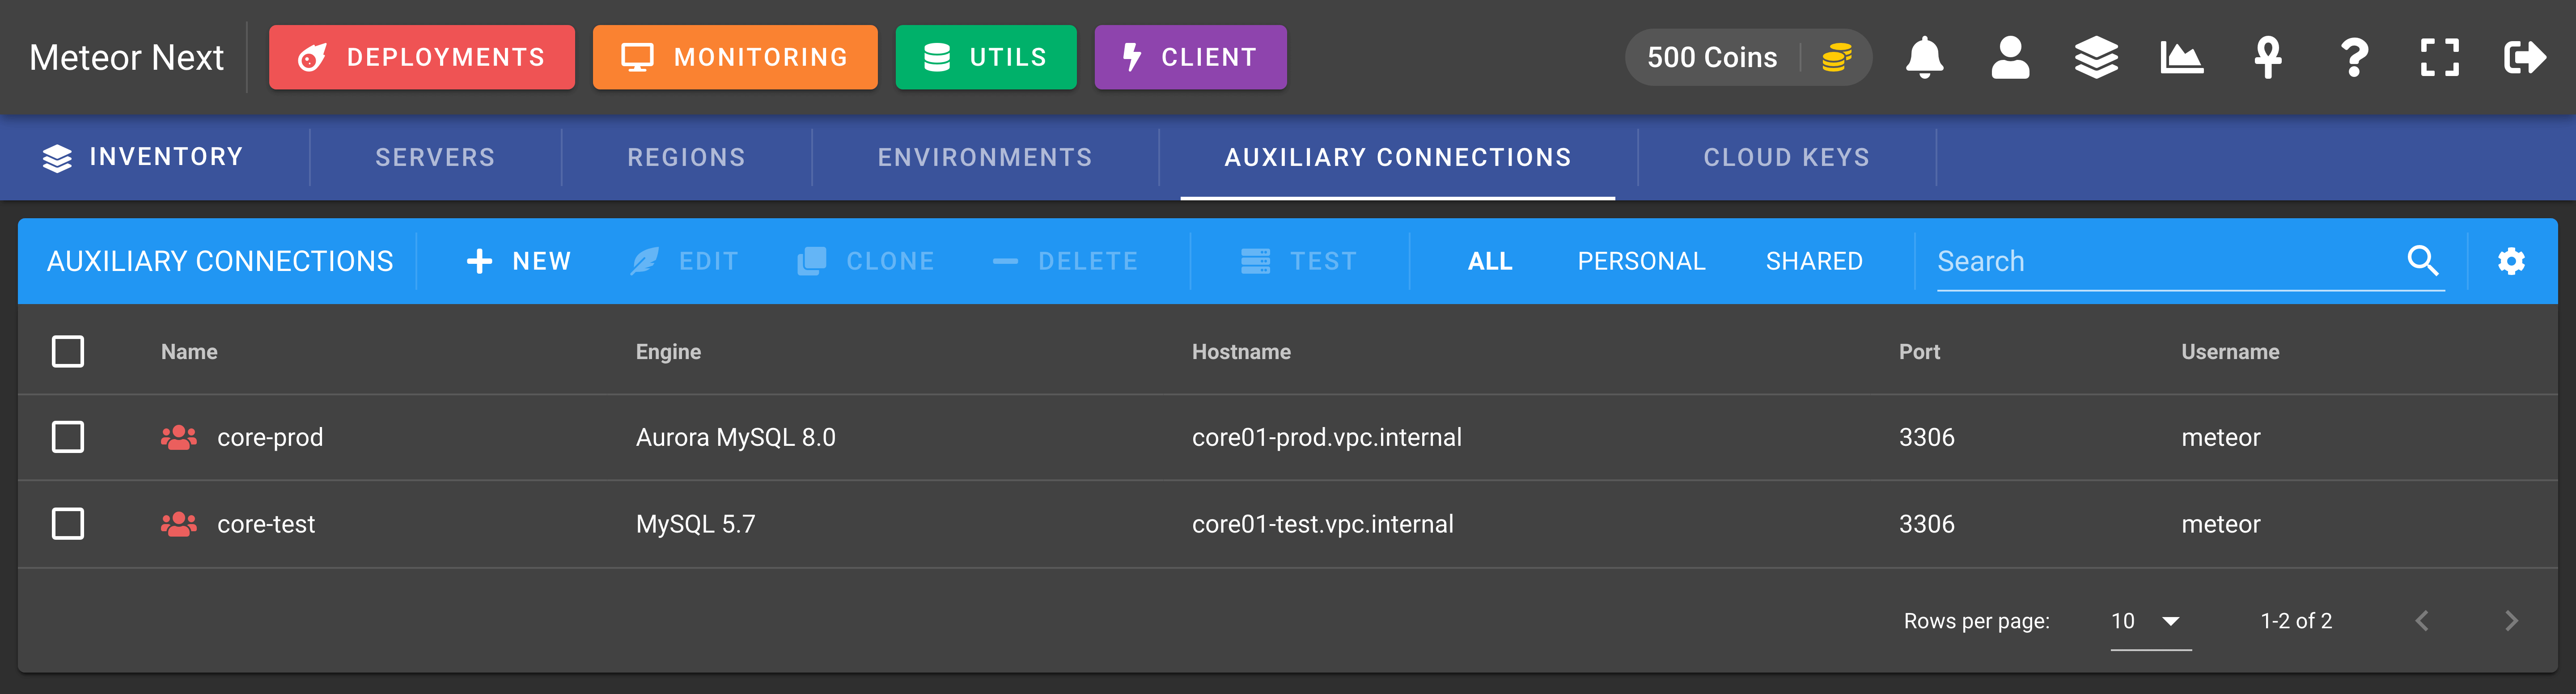Click the Edit connection button
Image resolution: width=2576 pixels, height=694 pixels.
685,261
